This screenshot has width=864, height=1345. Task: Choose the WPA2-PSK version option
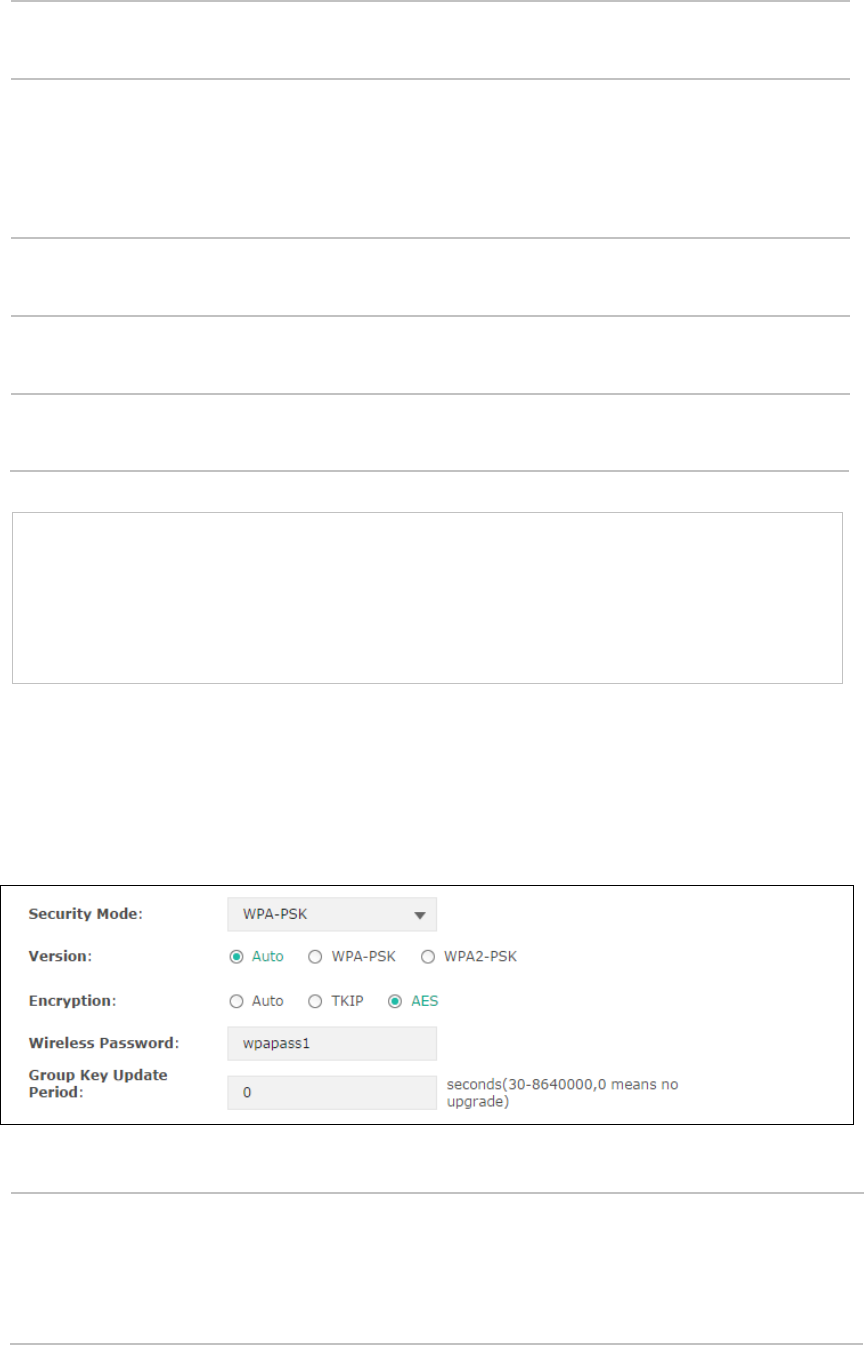pos(428,956)
